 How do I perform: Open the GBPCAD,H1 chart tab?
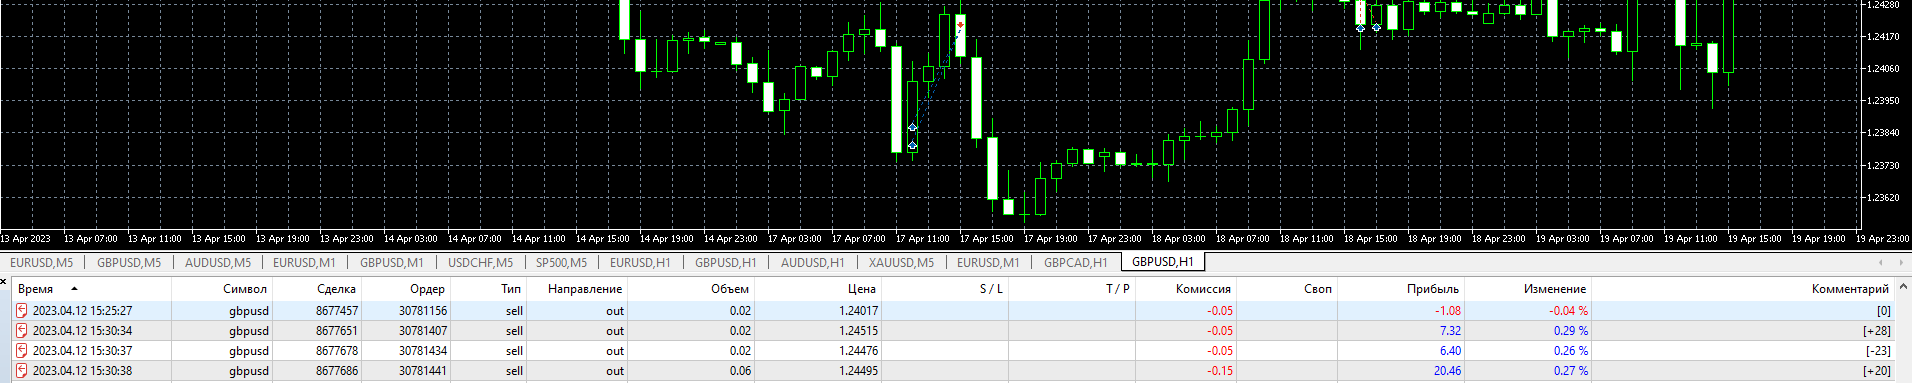(x=1075, y=263)
